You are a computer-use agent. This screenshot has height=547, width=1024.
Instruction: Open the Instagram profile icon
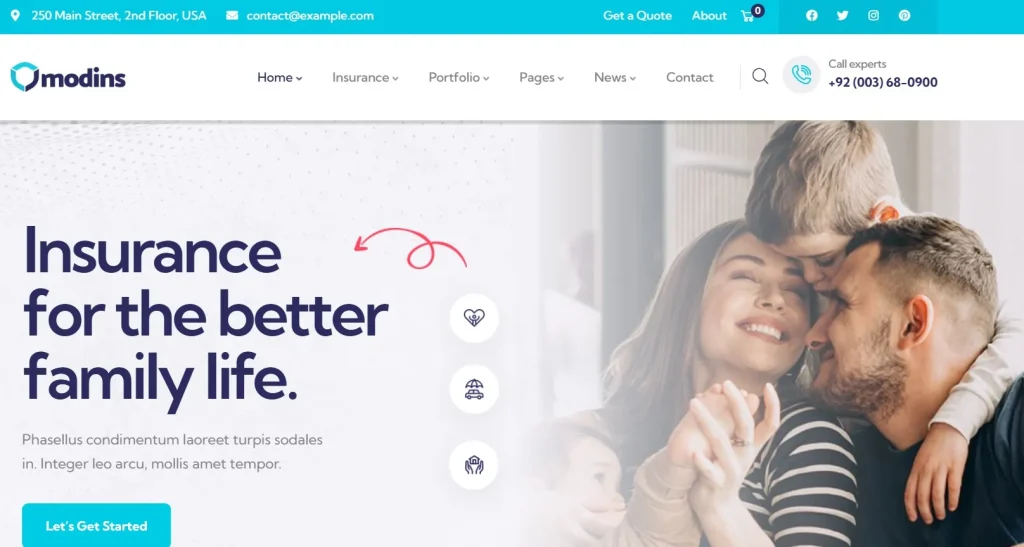(873, 16)
